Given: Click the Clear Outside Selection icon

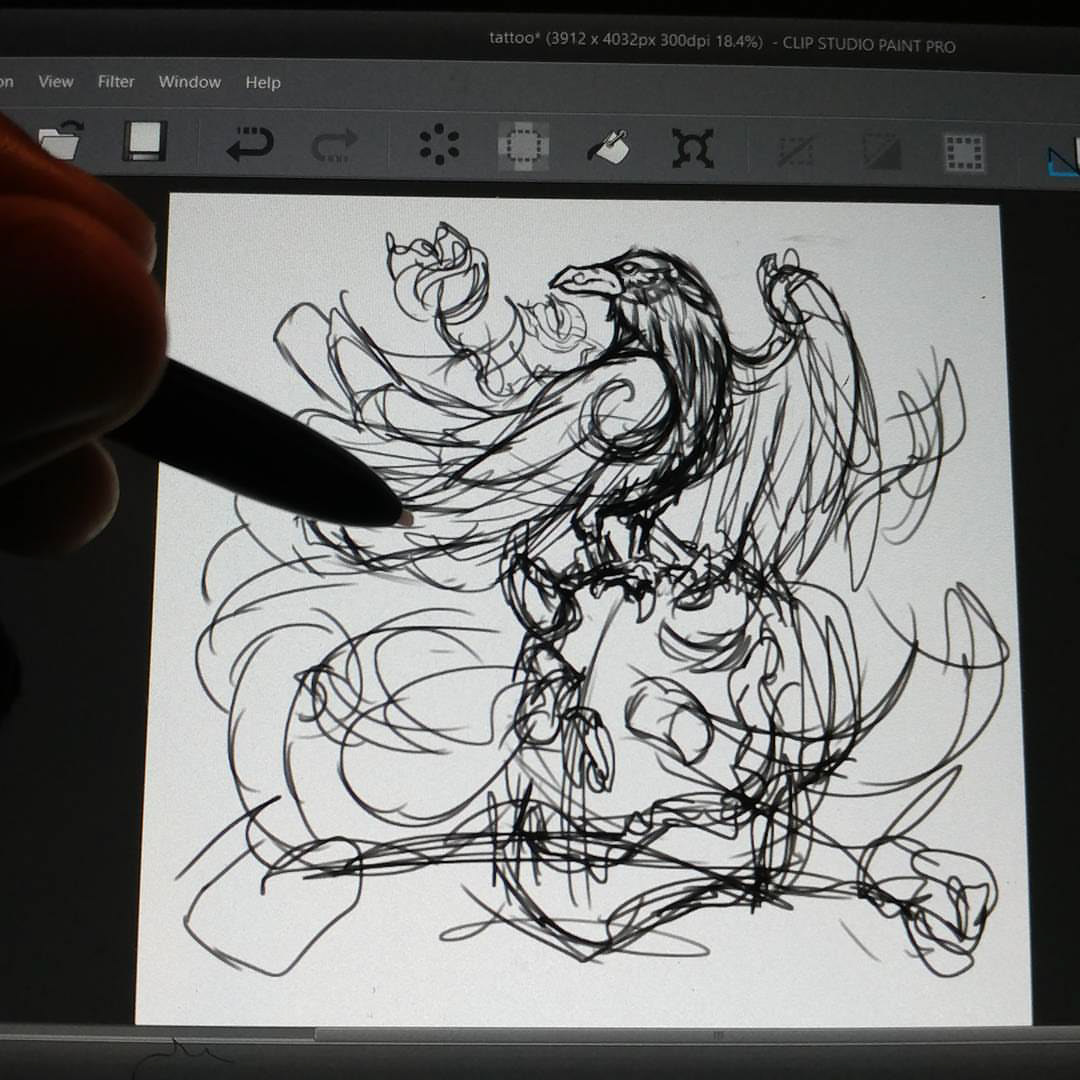Looking at the screenshot, I should (523, 146).
